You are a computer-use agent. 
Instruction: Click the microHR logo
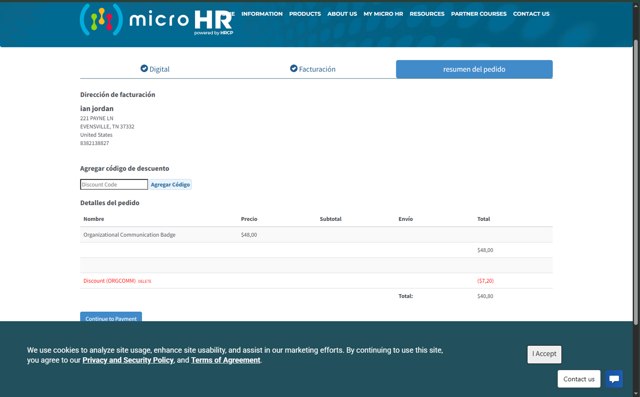(x=156, y=20)
